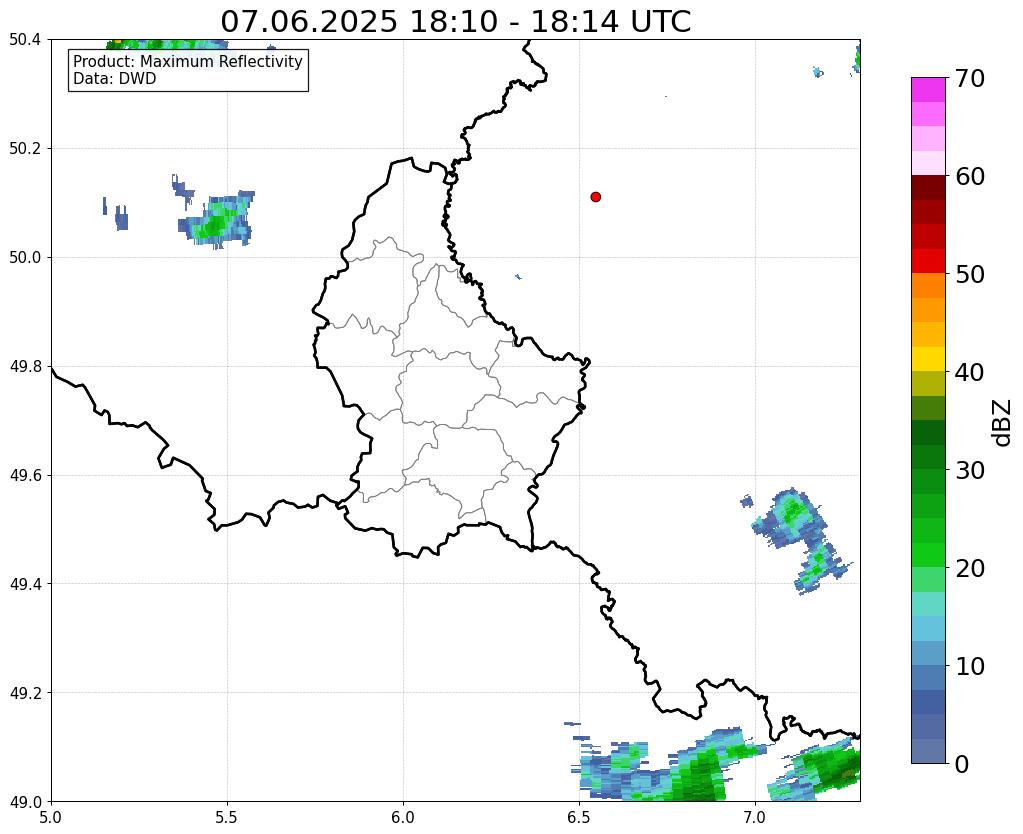Screen dimensions: 1023x834
Task: Click the latitude axis label 49.2
Action: 25,693
